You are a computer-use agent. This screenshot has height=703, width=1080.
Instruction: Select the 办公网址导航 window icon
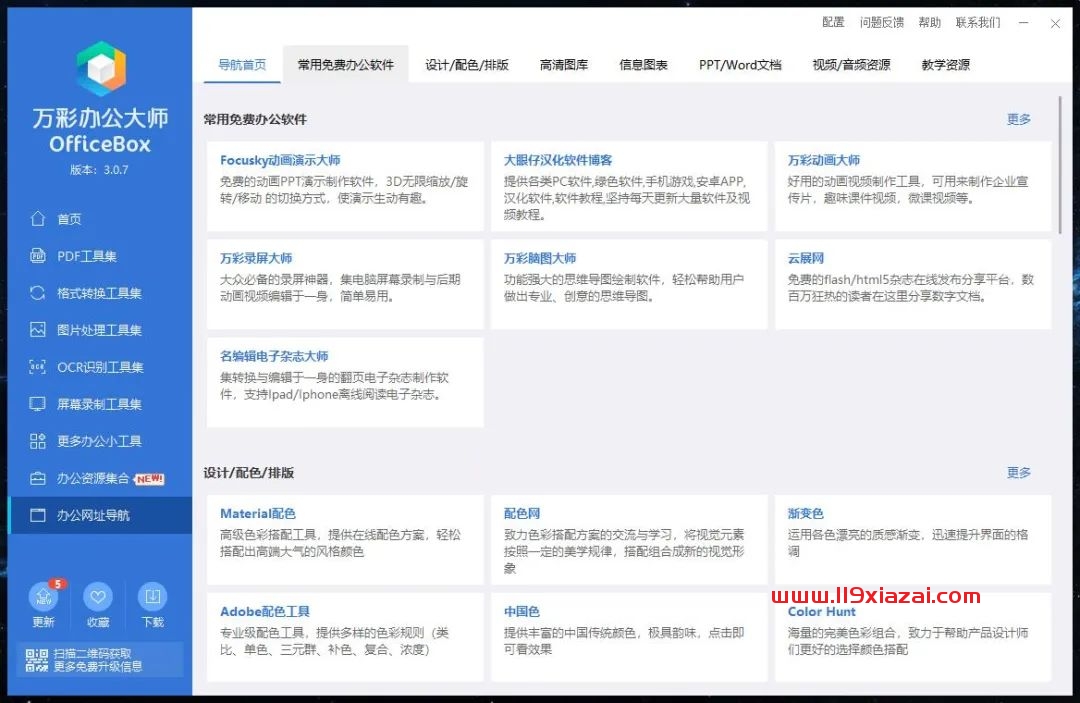point(38,515)
